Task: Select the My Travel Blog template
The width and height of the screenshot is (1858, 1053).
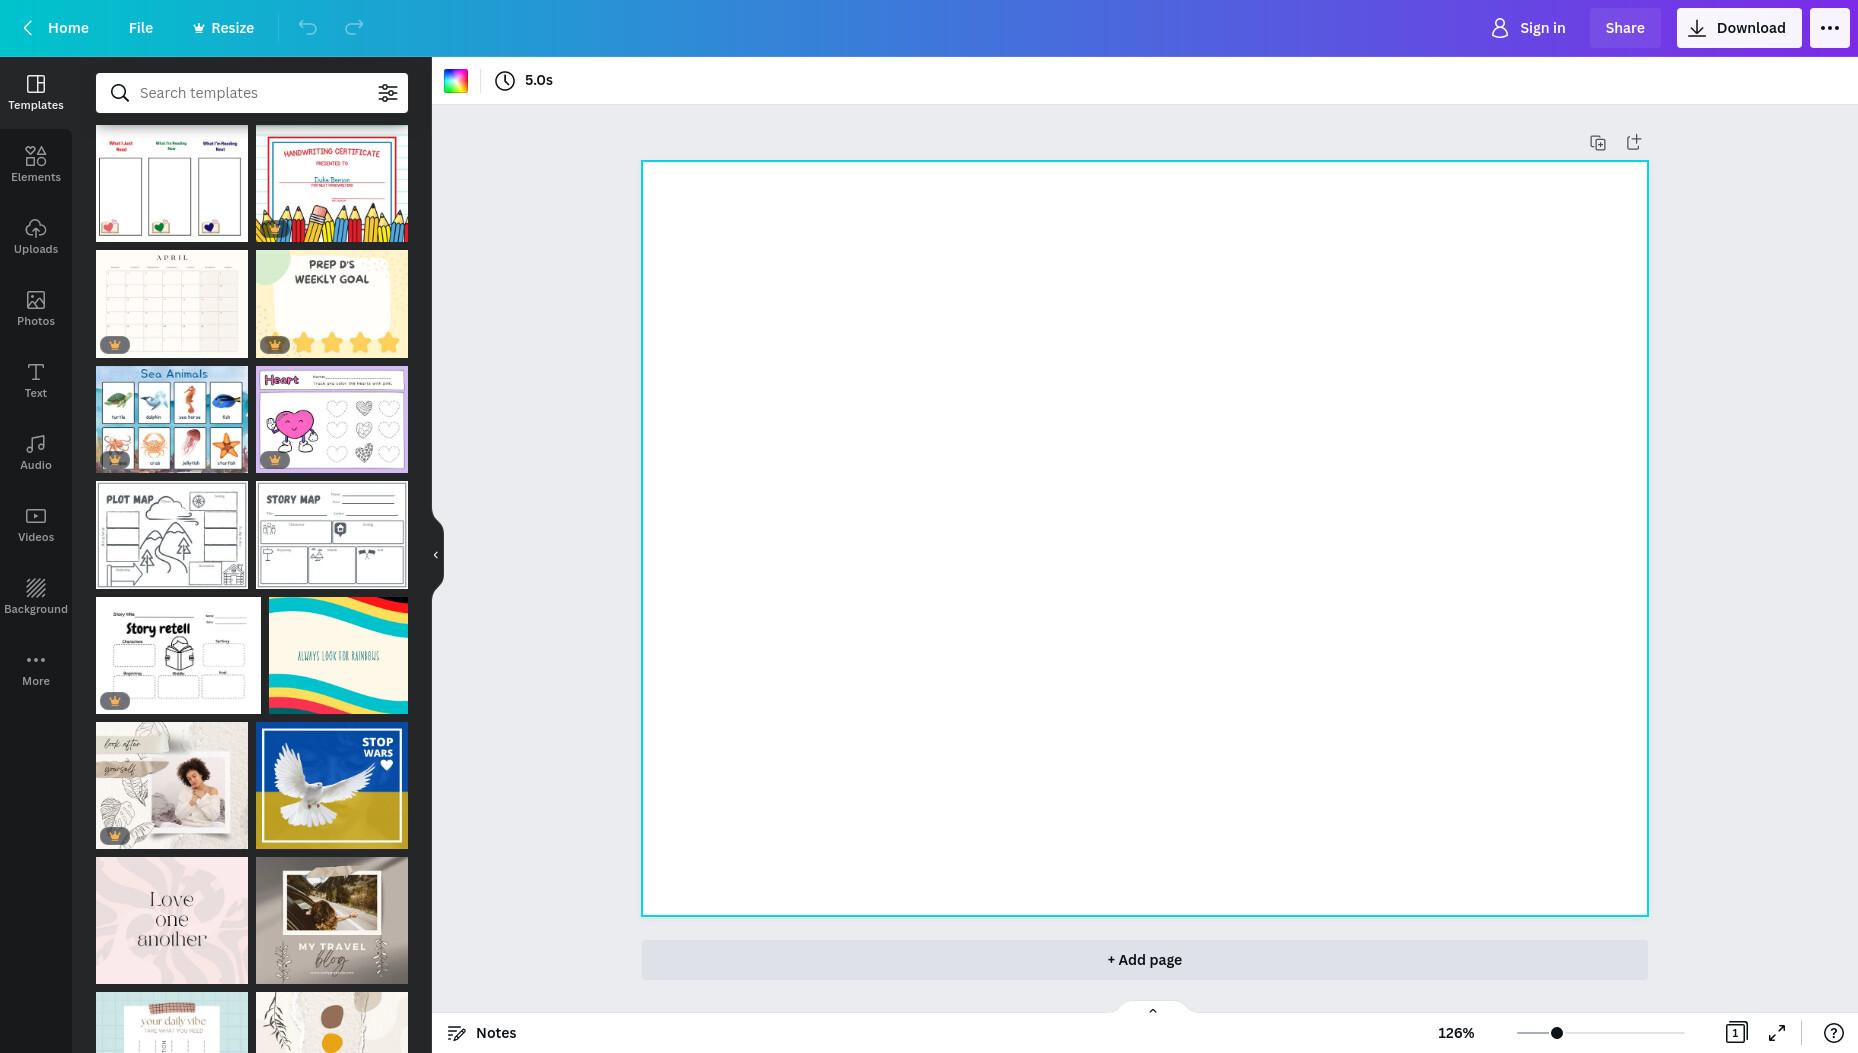Action: [332, 921]
